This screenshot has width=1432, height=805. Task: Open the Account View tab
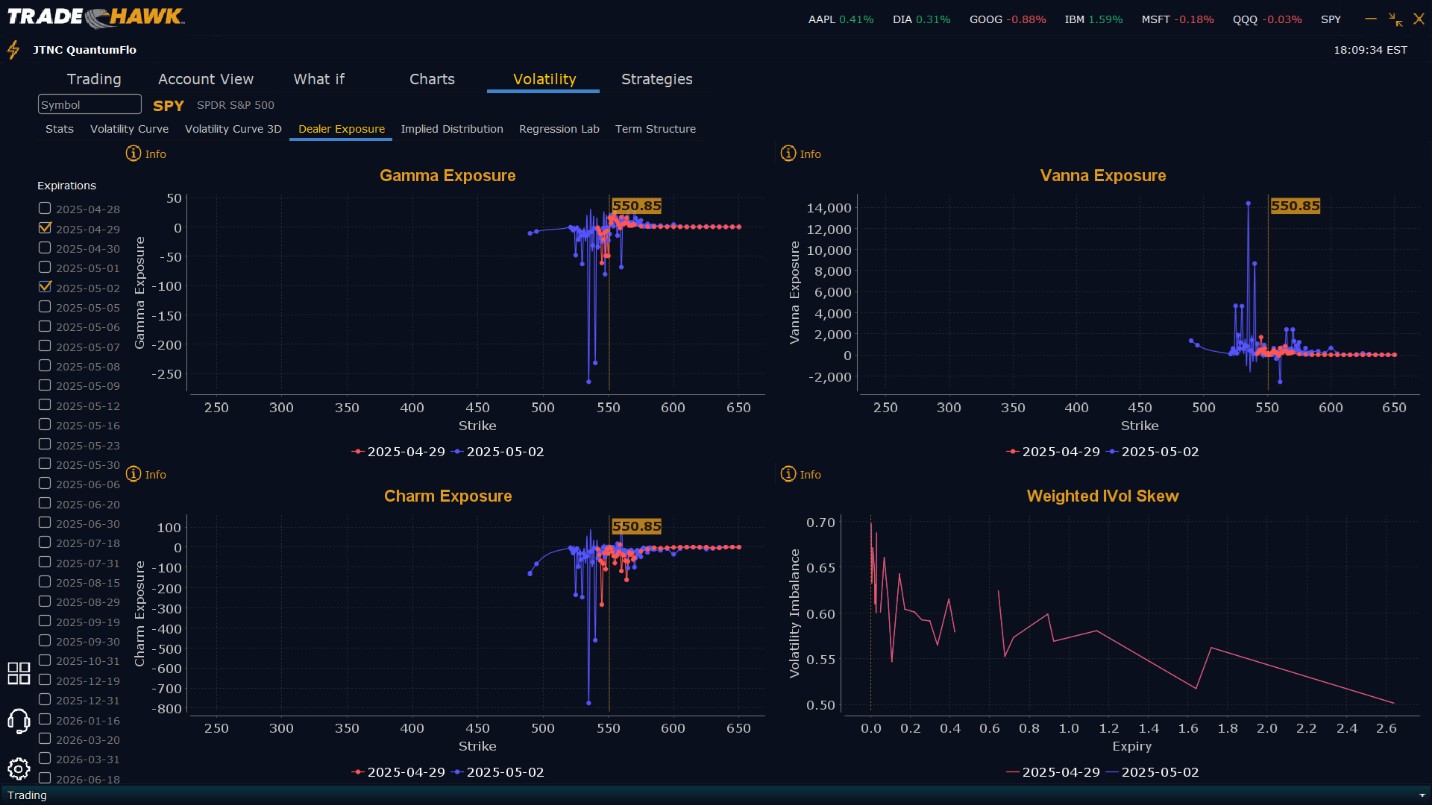click(206, 79)
